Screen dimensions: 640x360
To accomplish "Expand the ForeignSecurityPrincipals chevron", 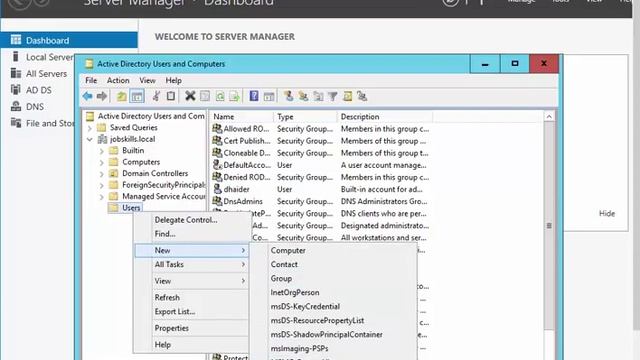I will 102,185.
